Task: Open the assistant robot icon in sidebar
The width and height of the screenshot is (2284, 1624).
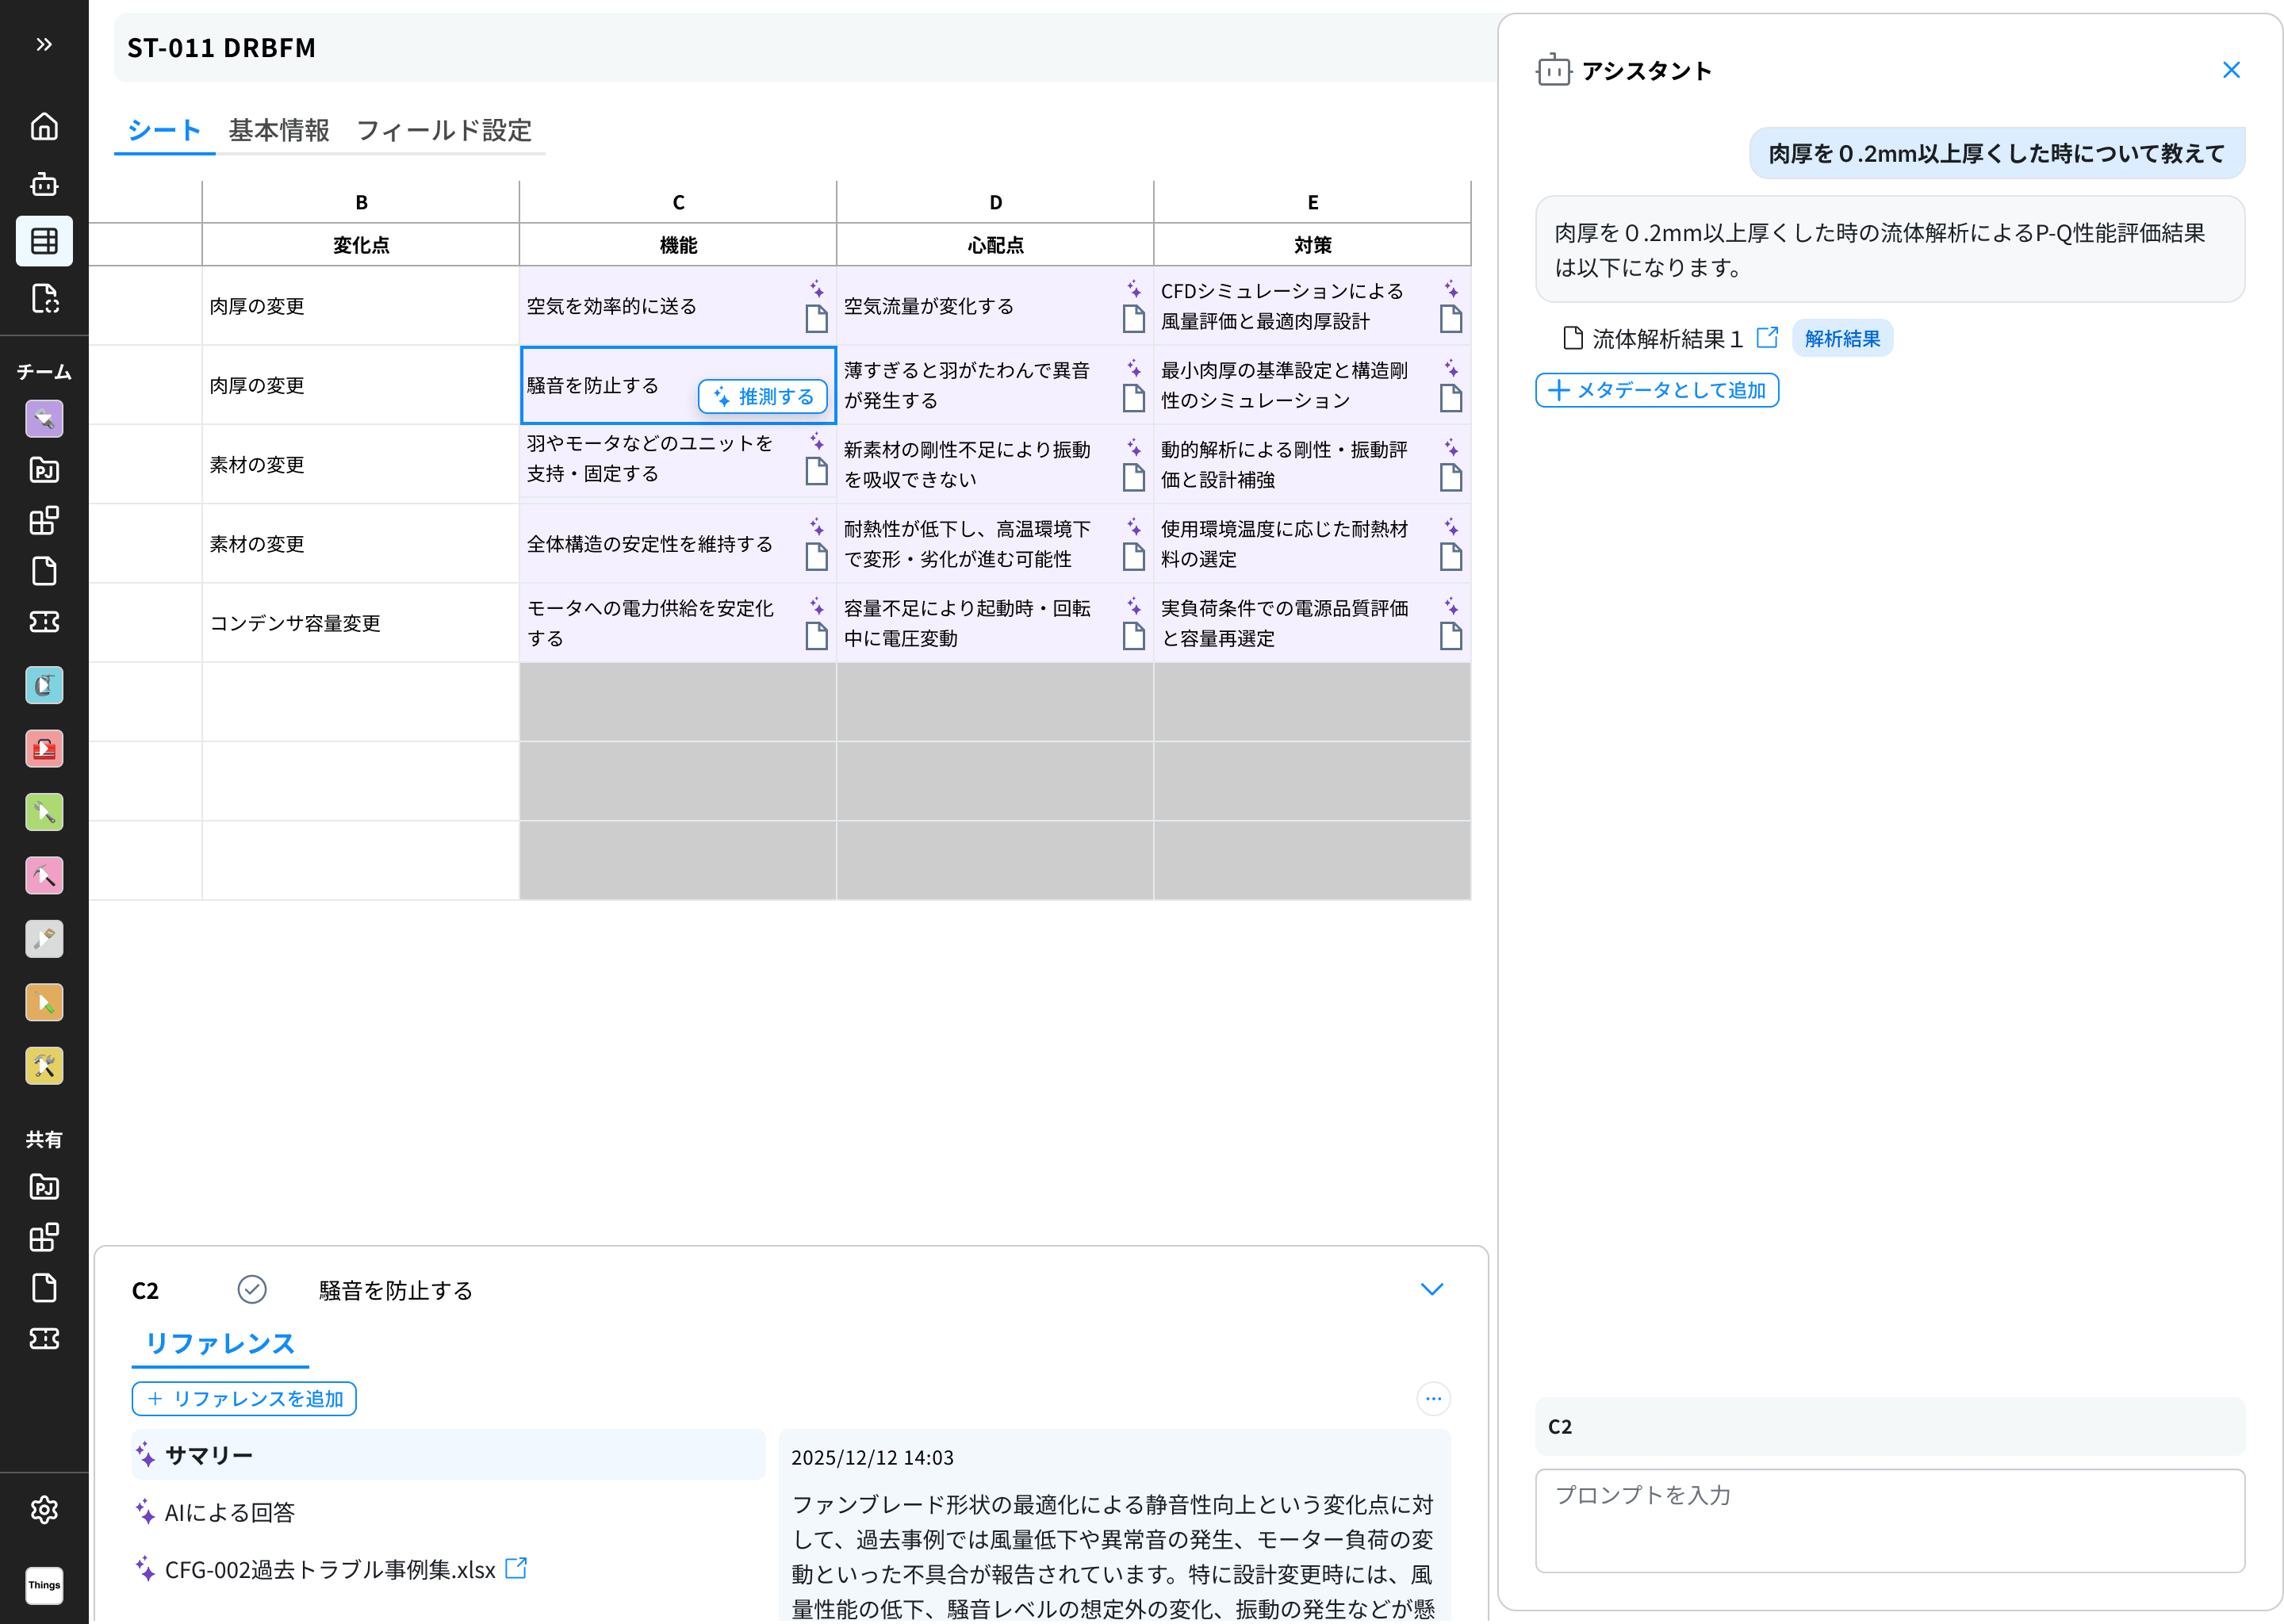Action: 44,184
